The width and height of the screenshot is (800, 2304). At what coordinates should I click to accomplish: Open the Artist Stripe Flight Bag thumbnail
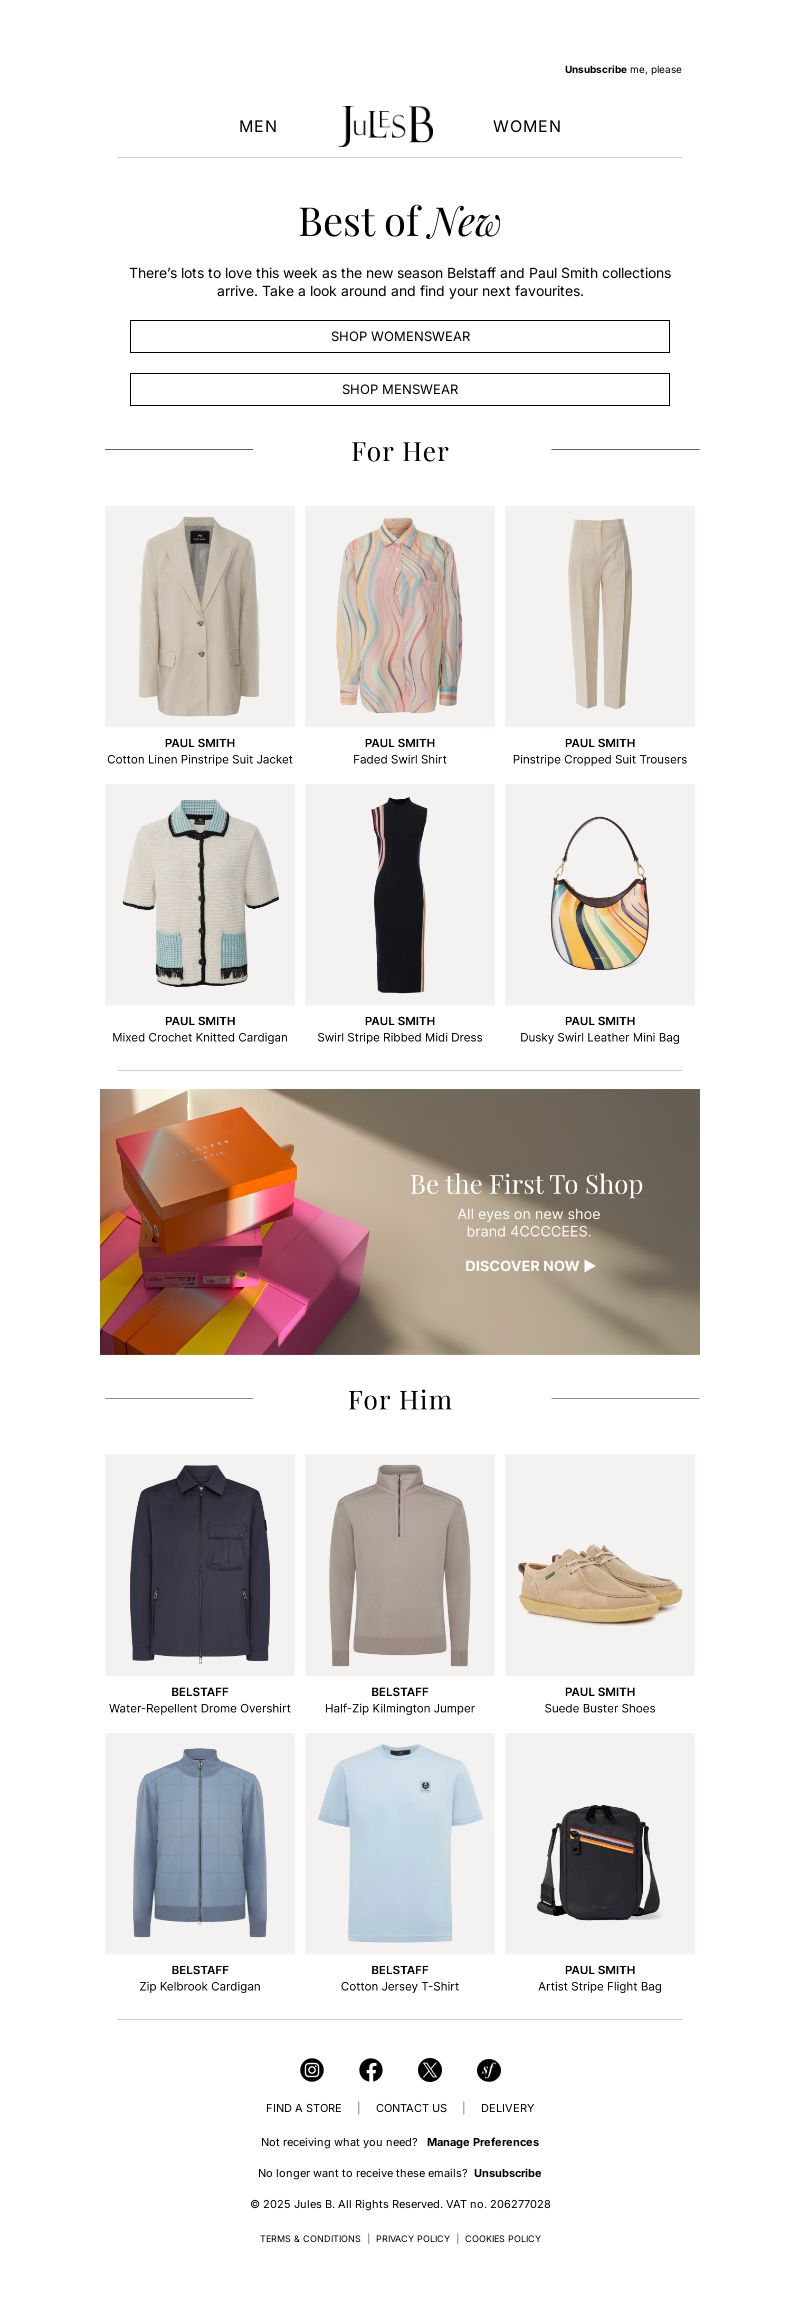(600, 1843)
